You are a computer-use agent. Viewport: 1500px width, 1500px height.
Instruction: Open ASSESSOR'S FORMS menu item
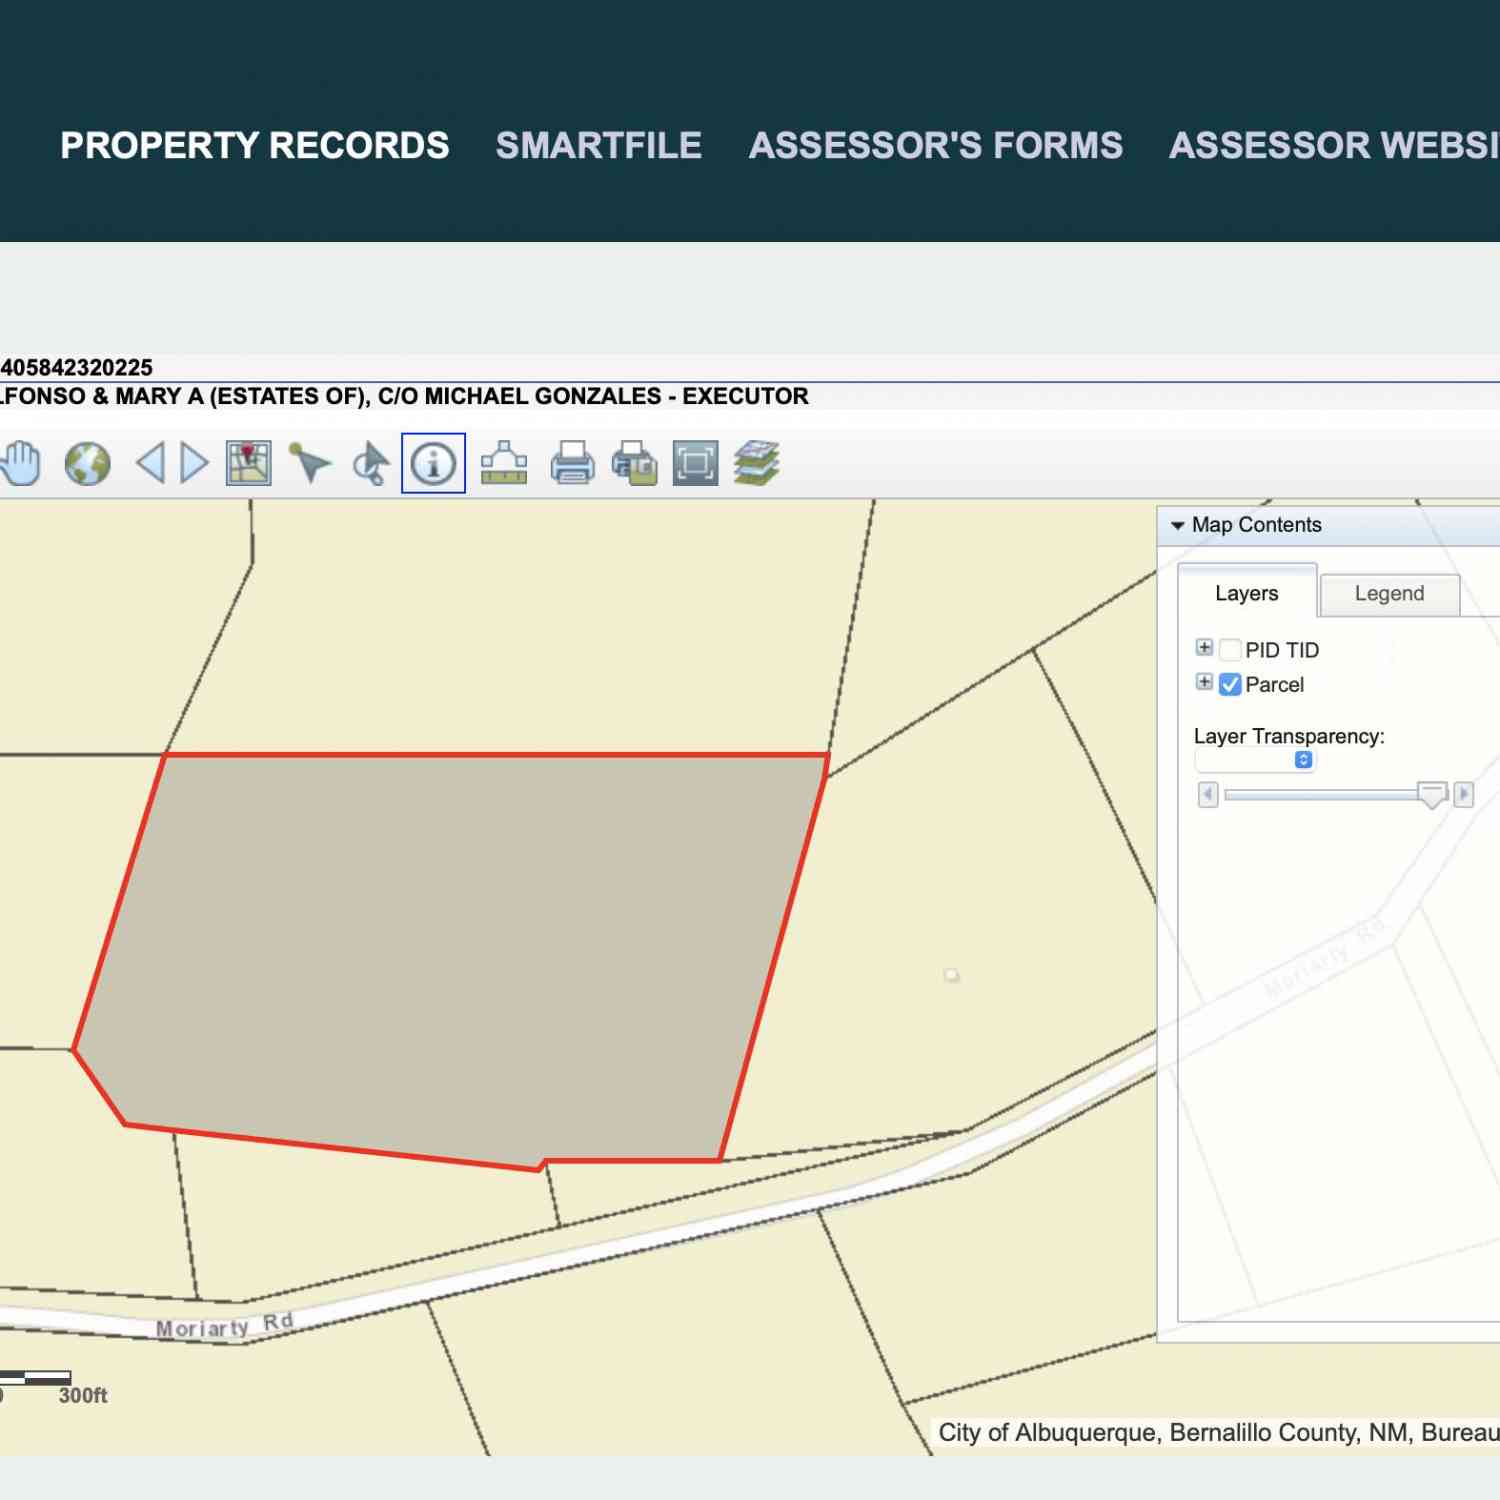tap(936, 145)
